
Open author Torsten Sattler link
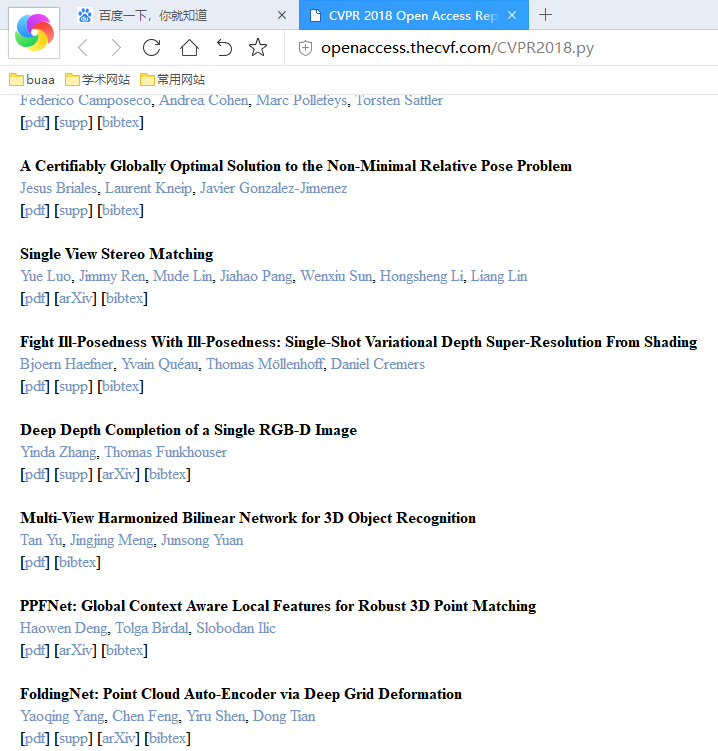(x=399, y=100)
